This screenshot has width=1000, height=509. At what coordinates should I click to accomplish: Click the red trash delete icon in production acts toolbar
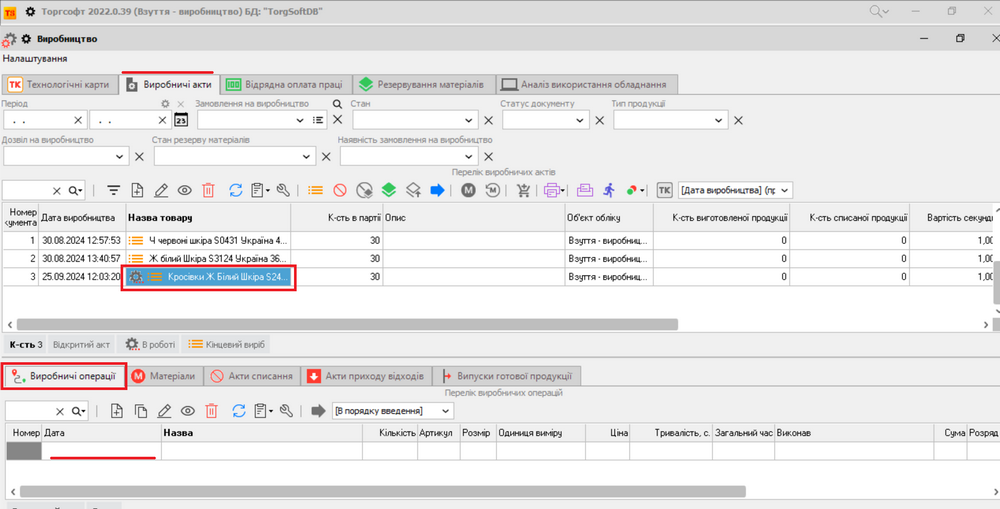(x=209, y=190)
